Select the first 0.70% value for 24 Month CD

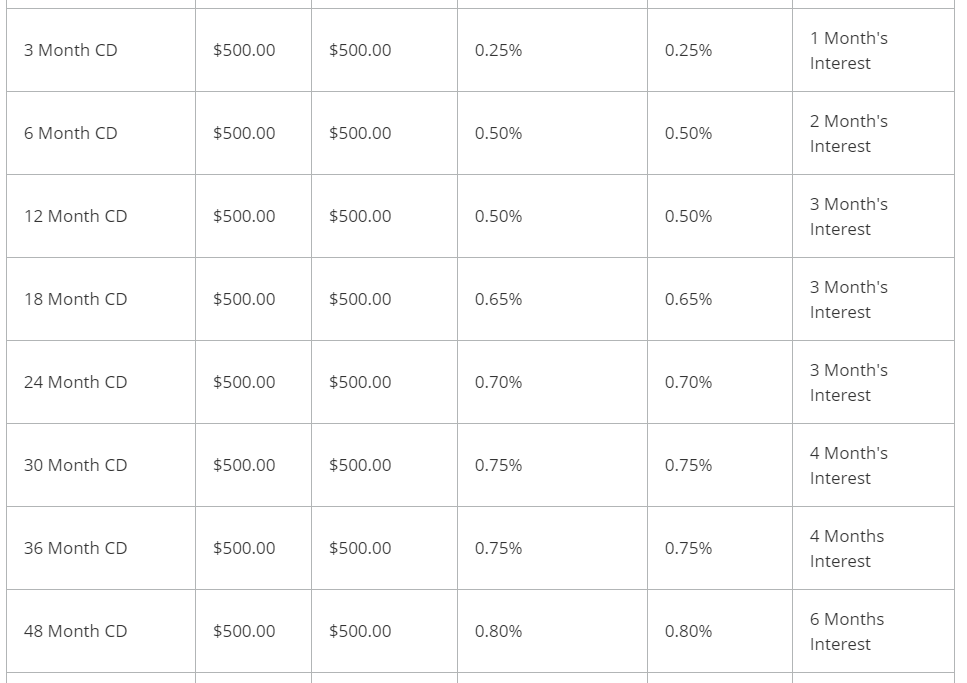tap(498, 382)
